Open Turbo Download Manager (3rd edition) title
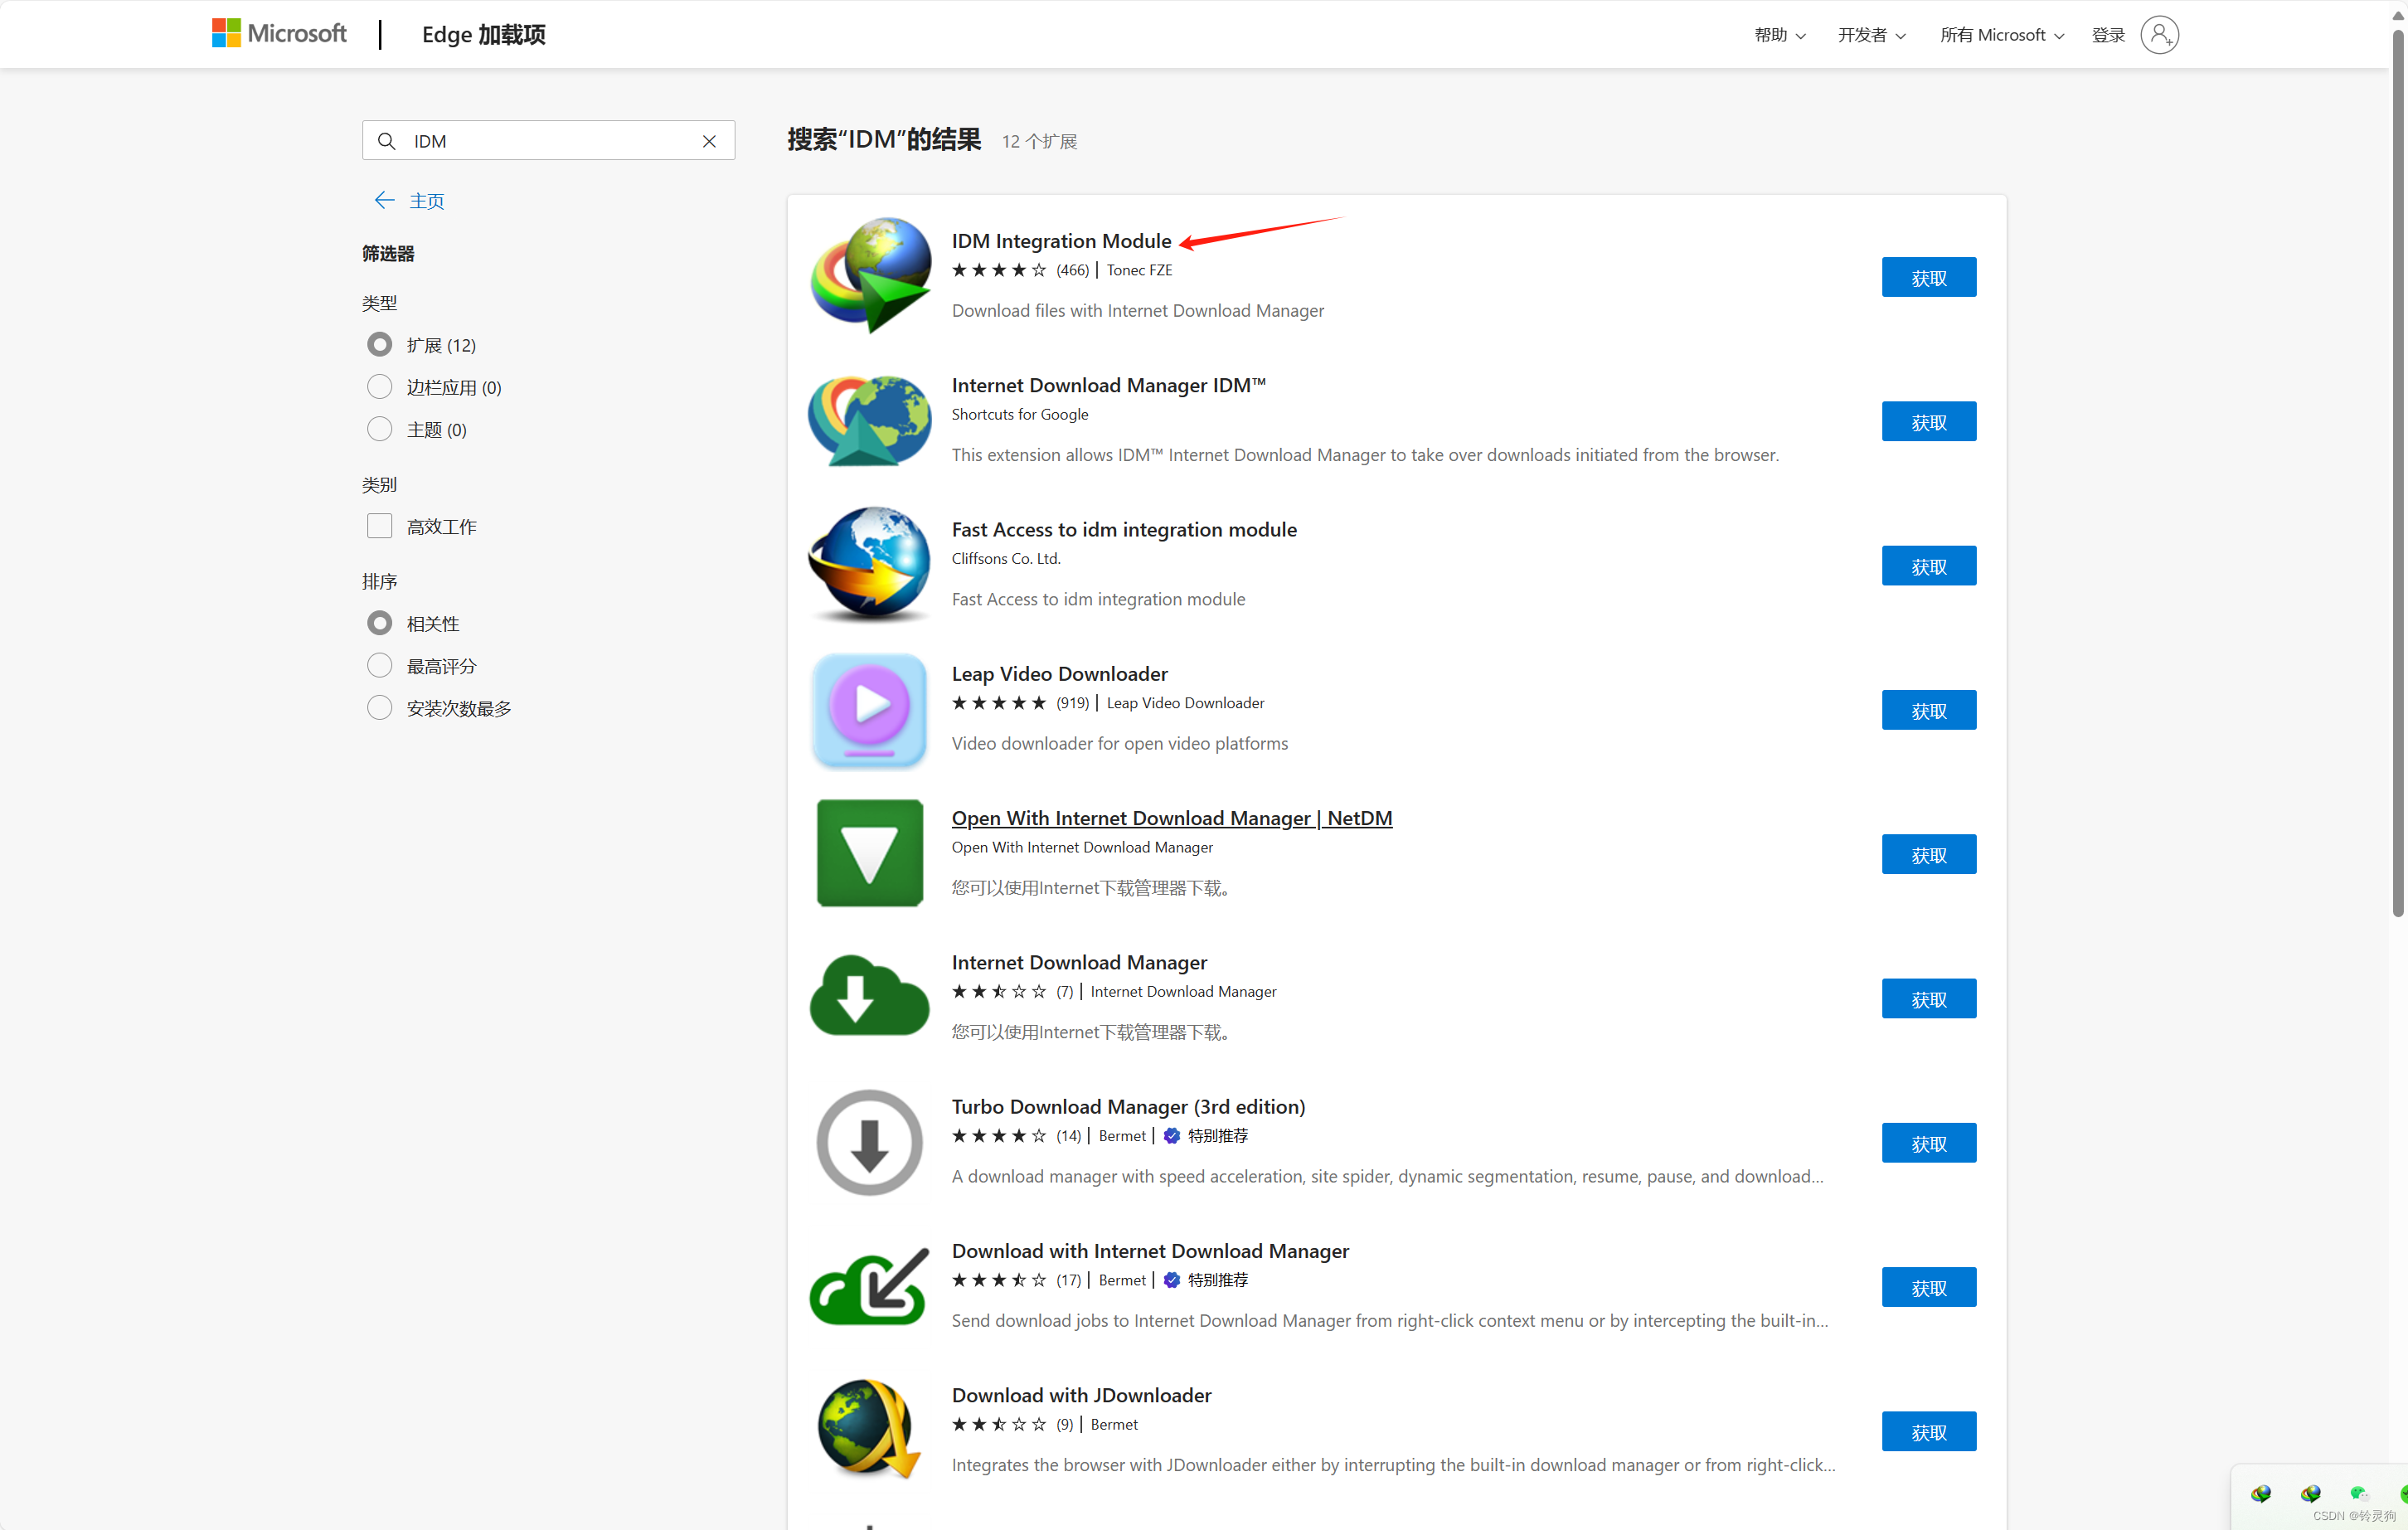 pyautogui.click(x=1128, y=1107)
